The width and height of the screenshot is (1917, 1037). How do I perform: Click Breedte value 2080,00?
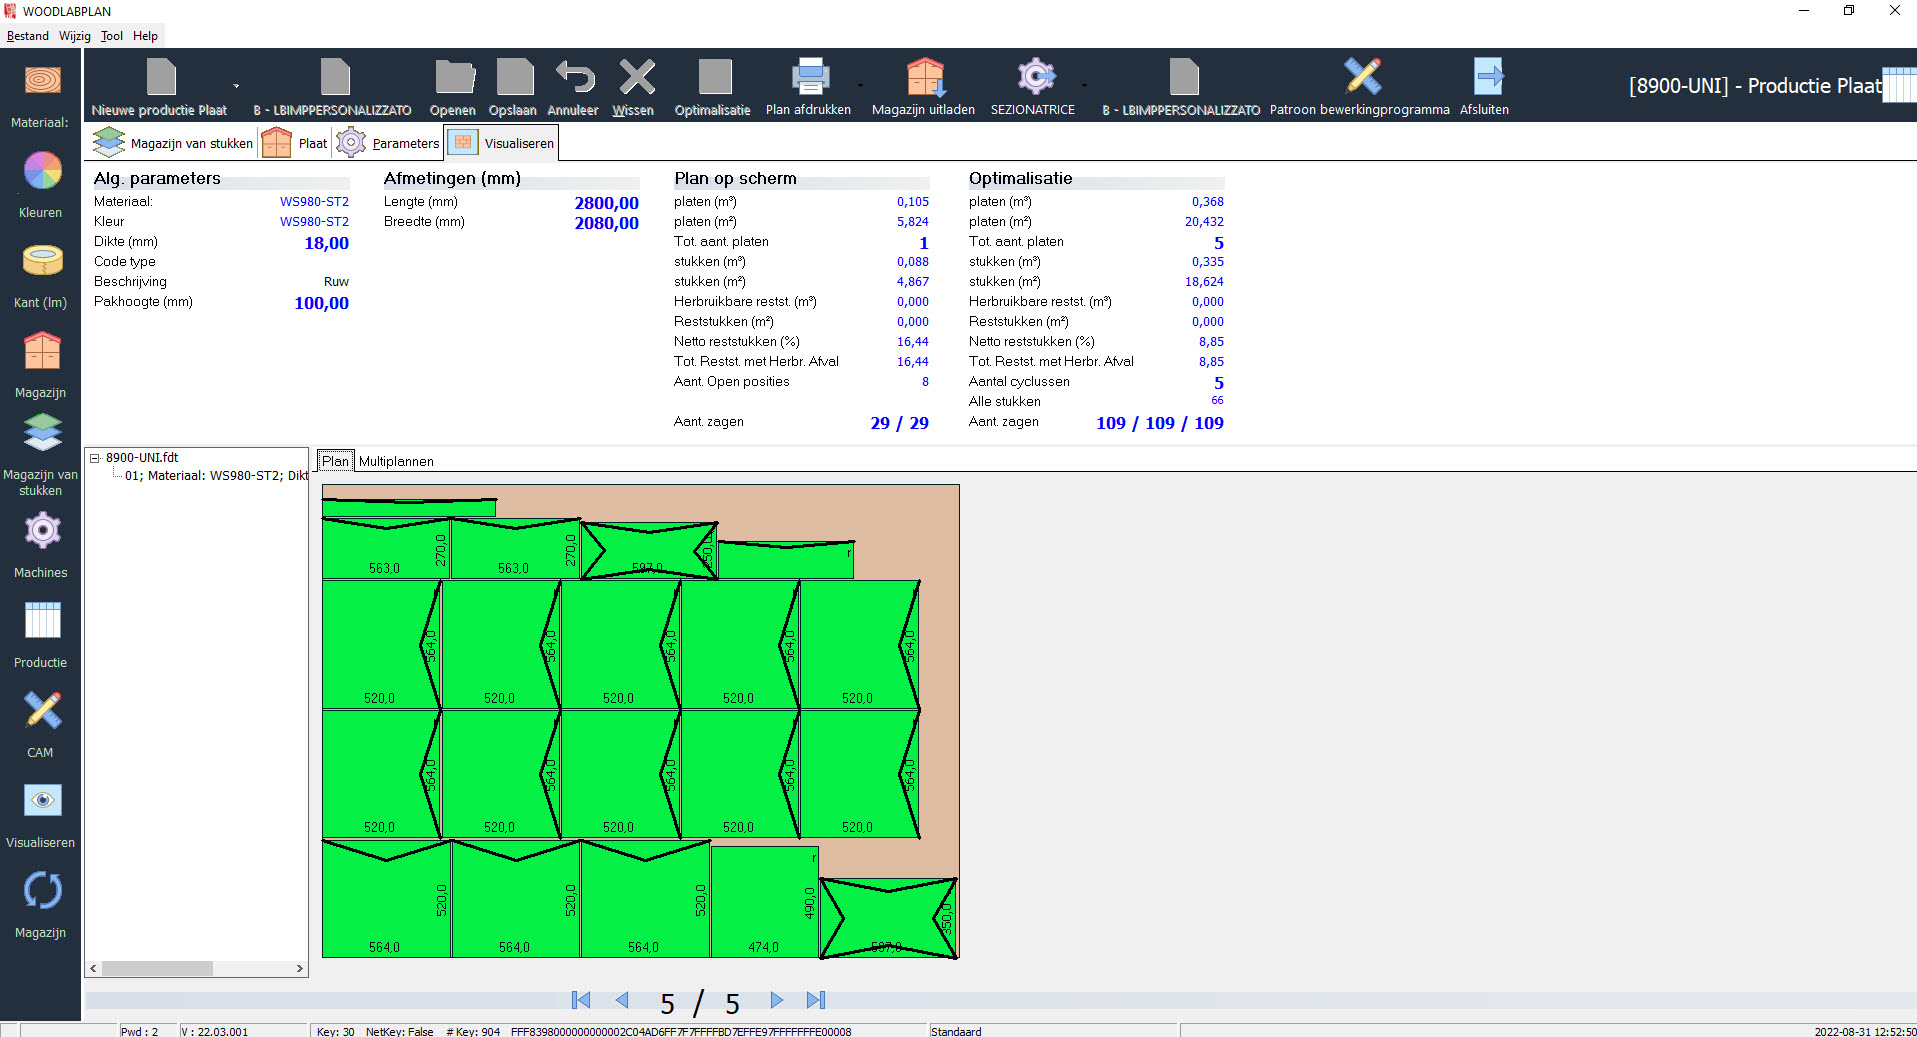[x=606, y=223]
